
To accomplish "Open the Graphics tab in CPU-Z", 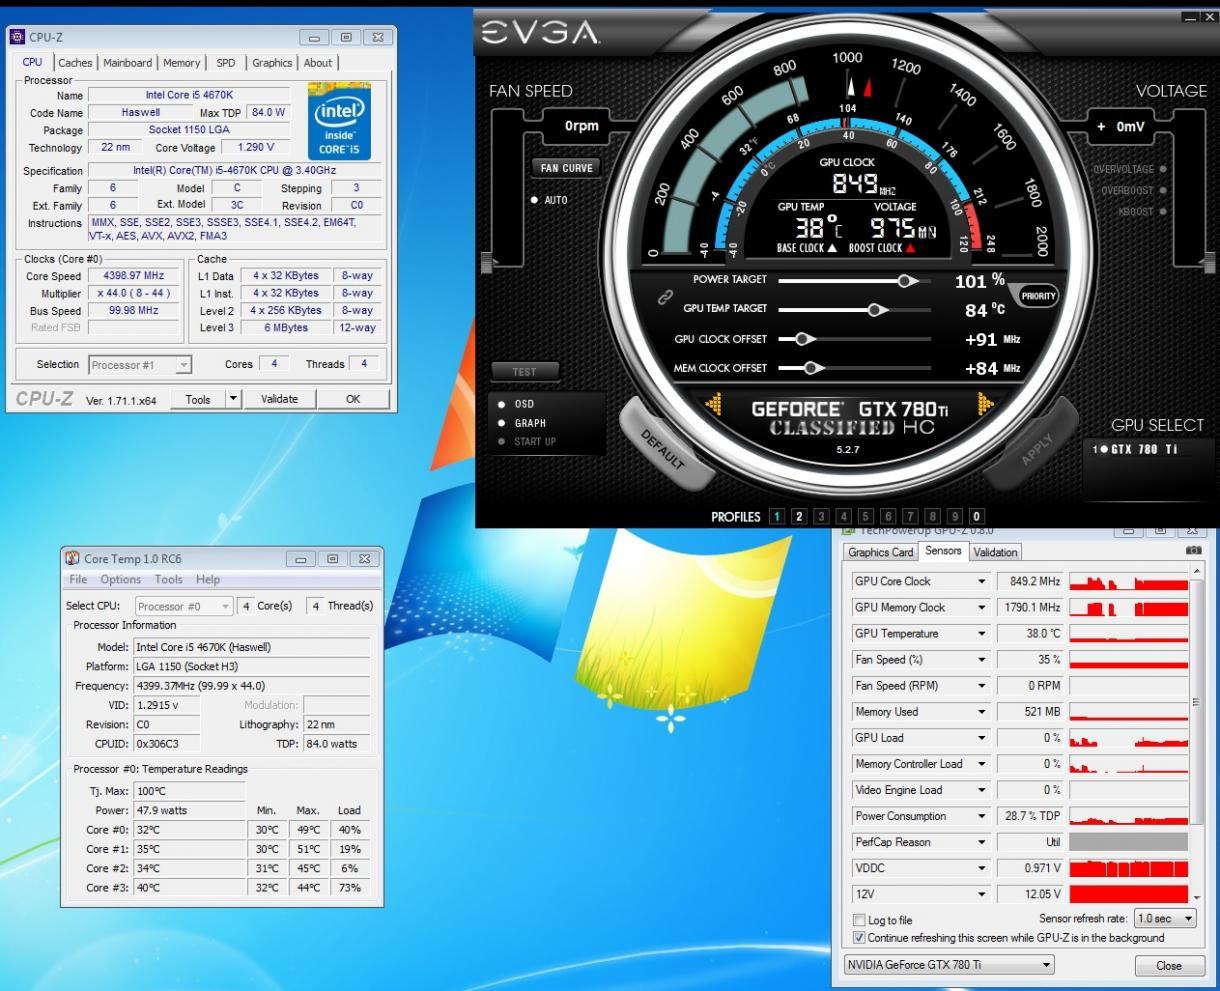I will (272, 63).
